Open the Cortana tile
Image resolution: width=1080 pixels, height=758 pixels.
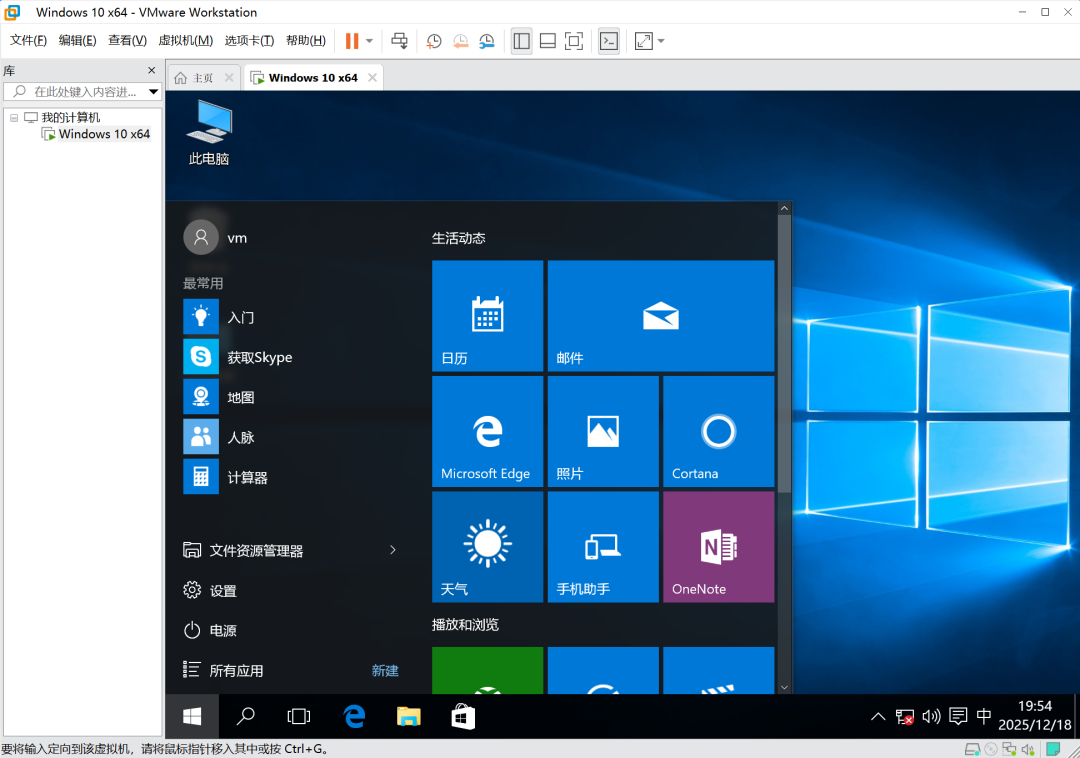718,432
